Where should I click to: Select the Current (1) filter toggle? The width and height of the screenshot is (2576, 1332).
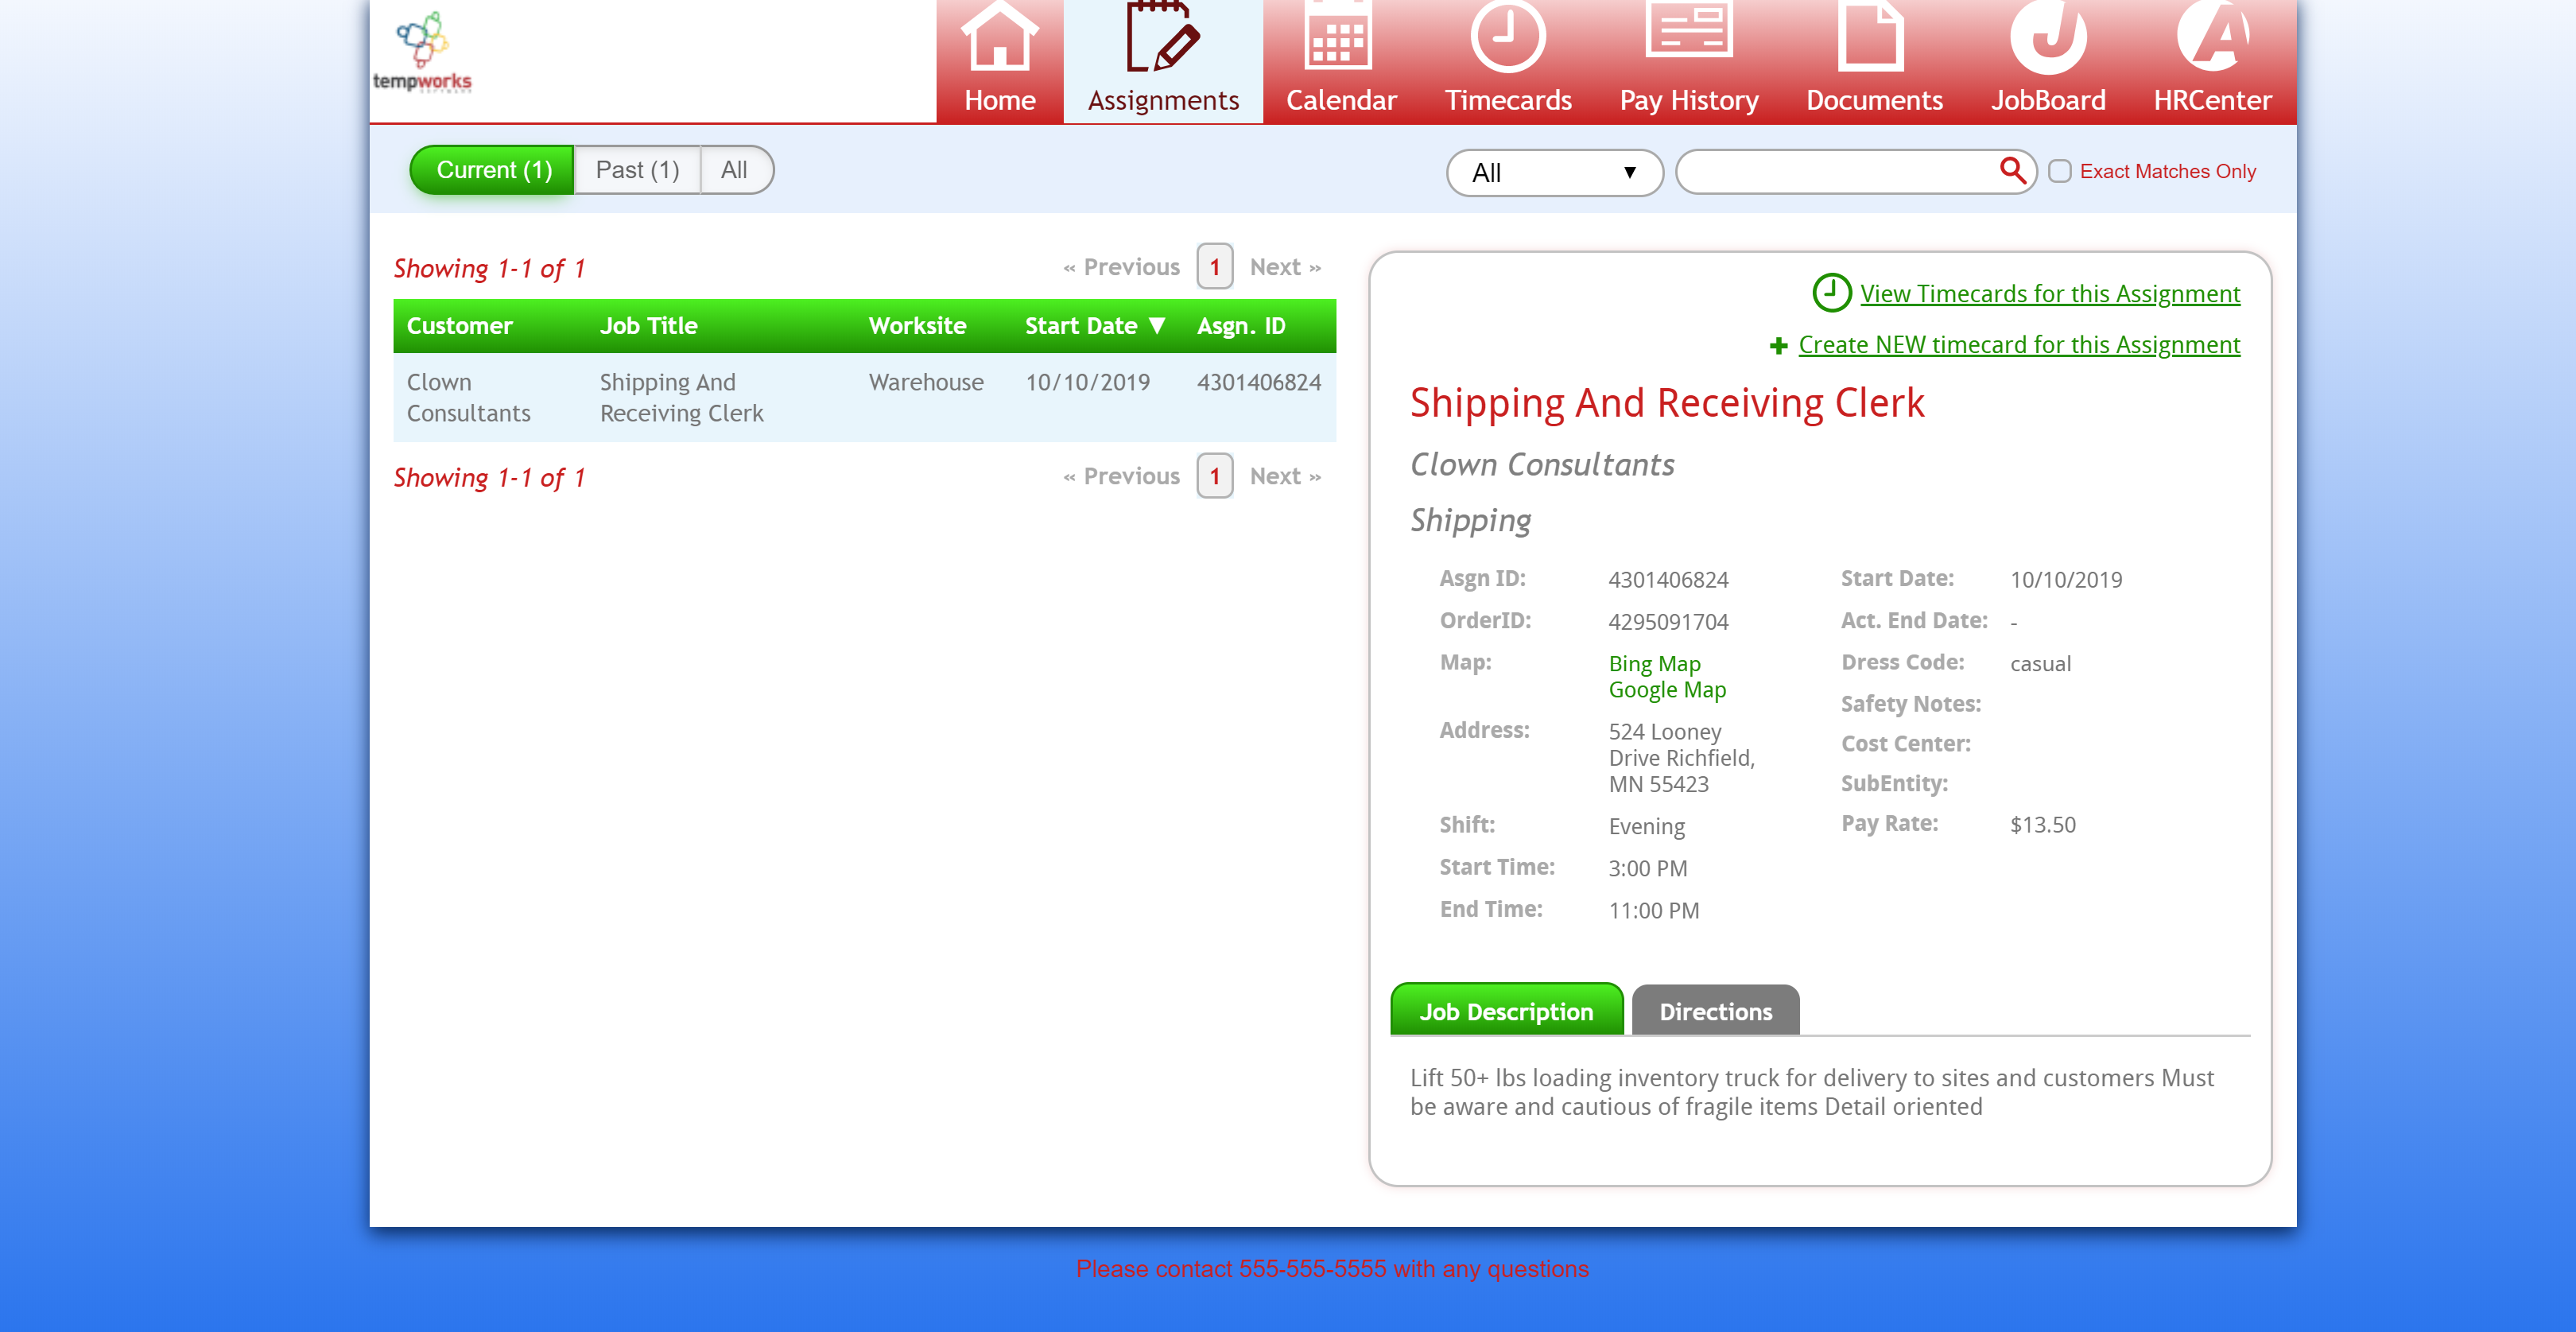click(493, 170)
